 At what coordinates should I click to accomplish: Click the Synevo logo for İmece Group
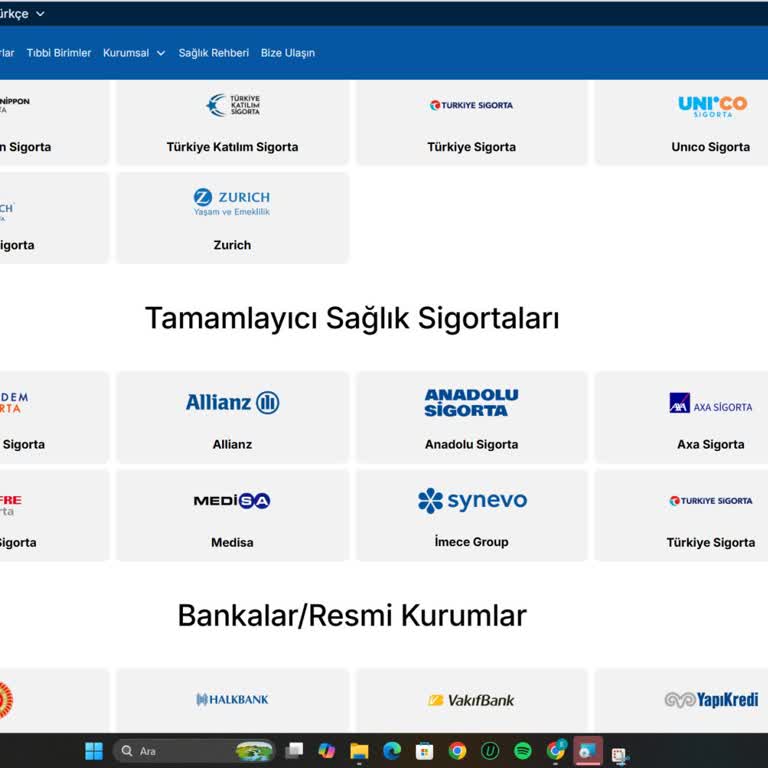[471, 501]
